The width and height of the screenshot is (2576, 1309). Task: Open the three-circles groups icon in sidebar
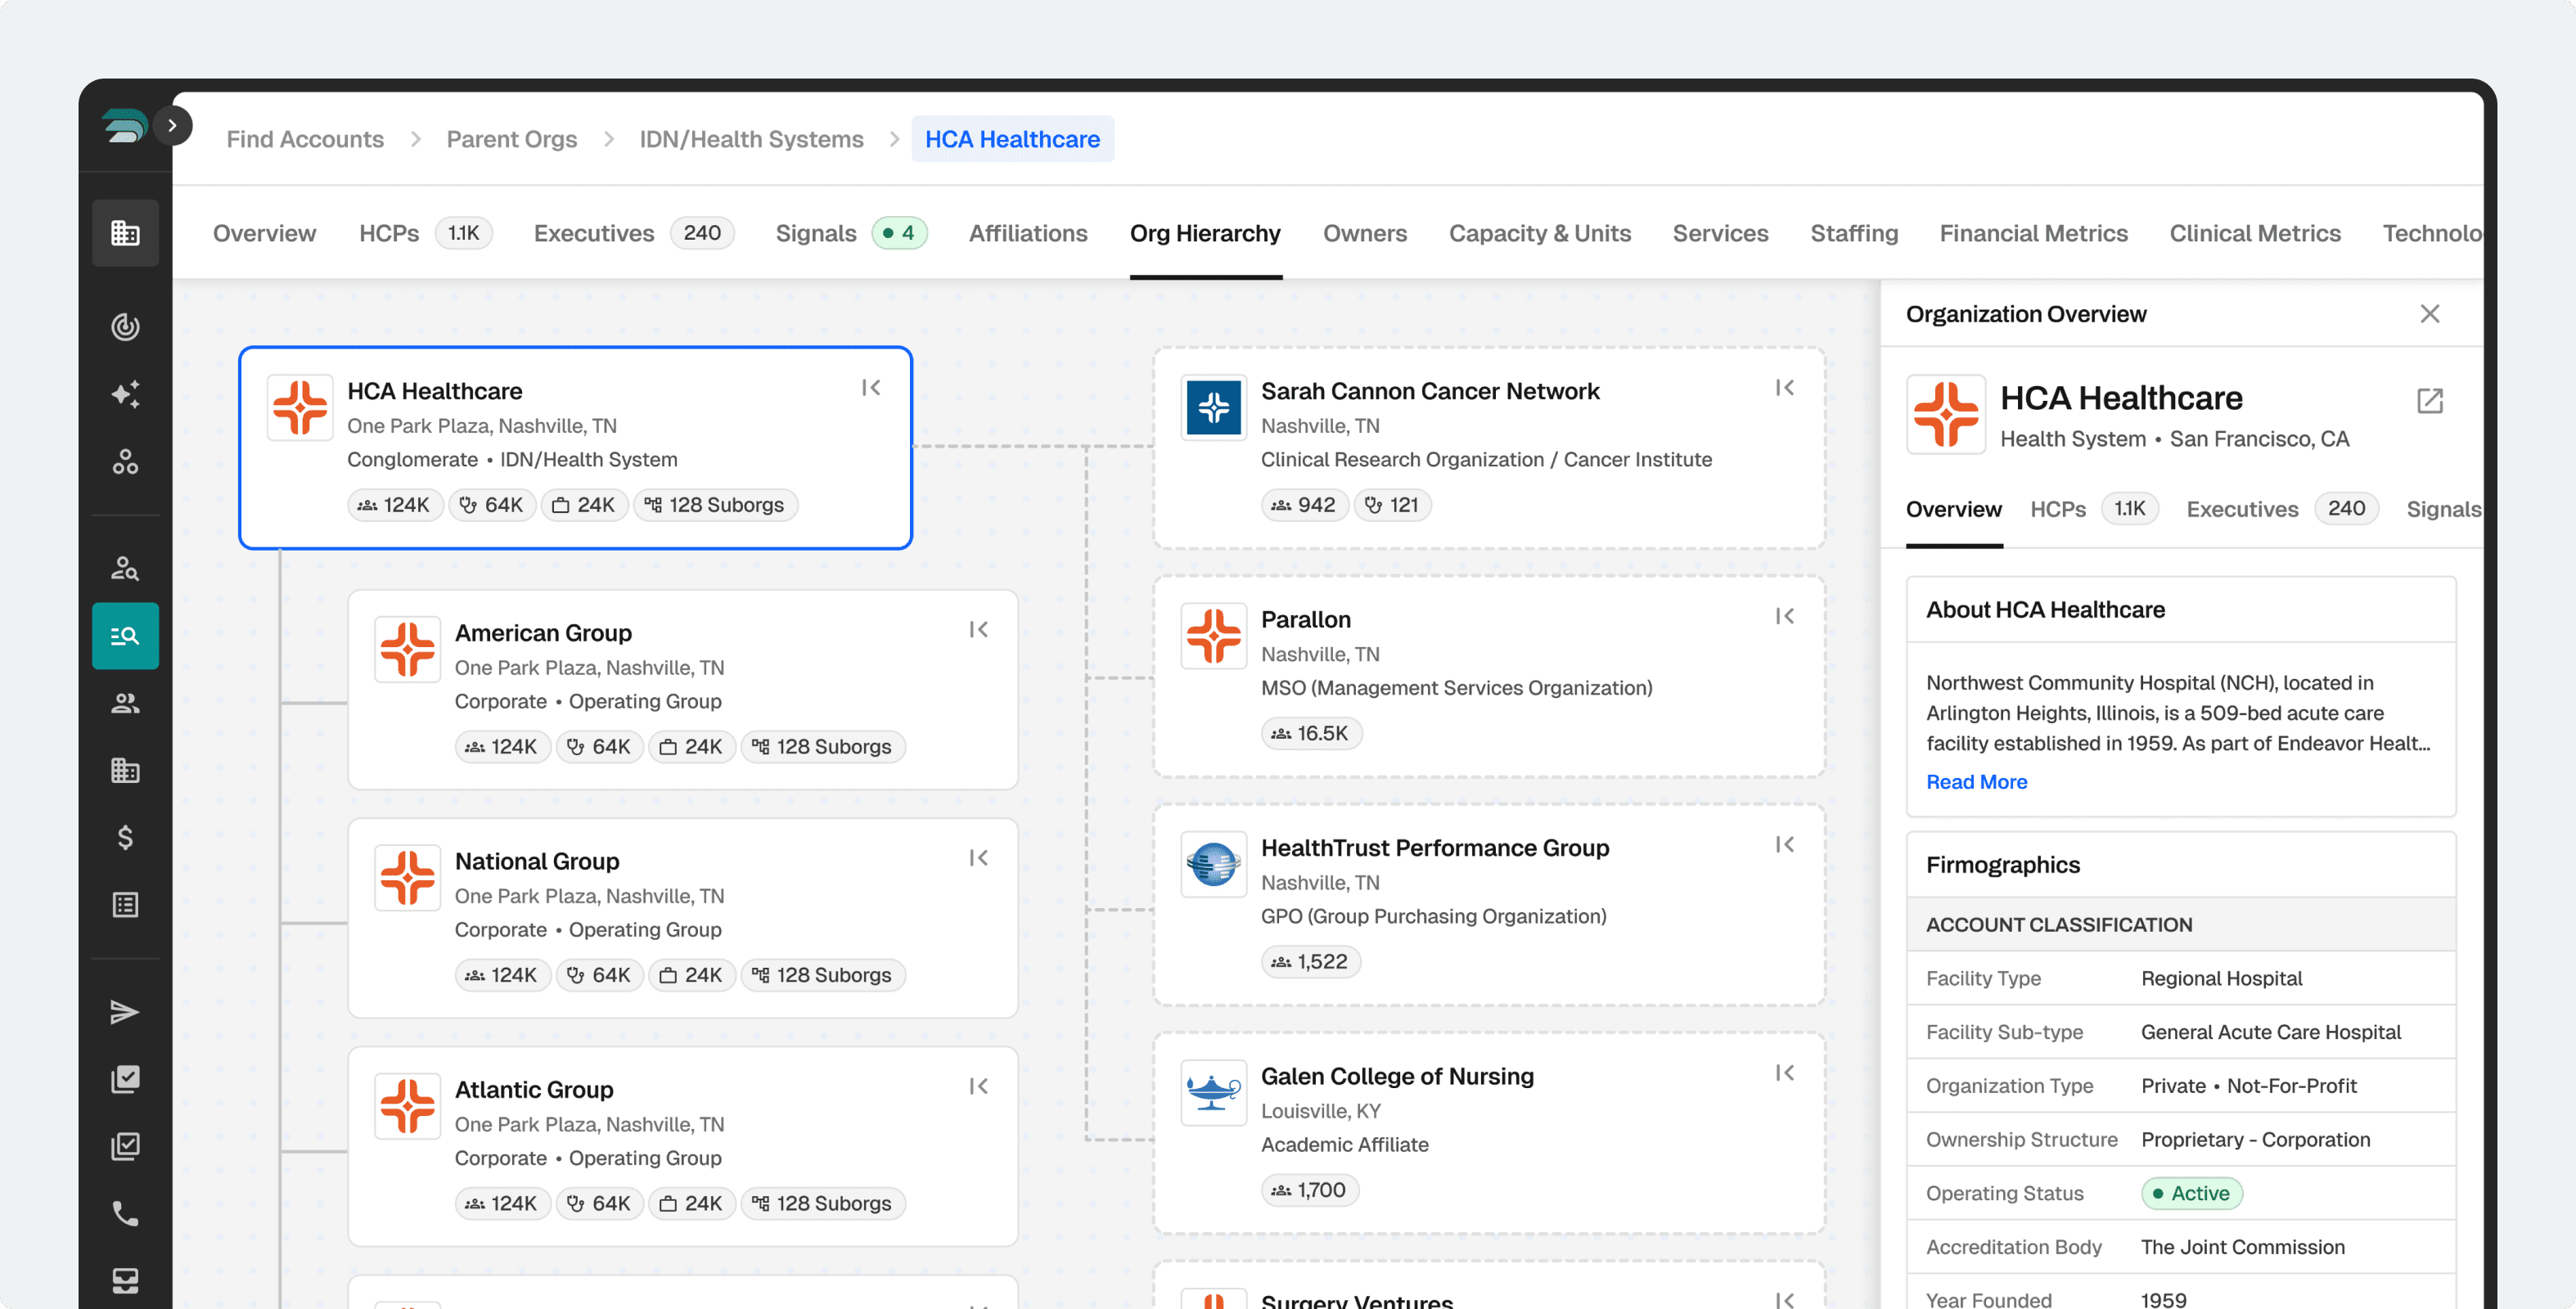pos(125,461)
